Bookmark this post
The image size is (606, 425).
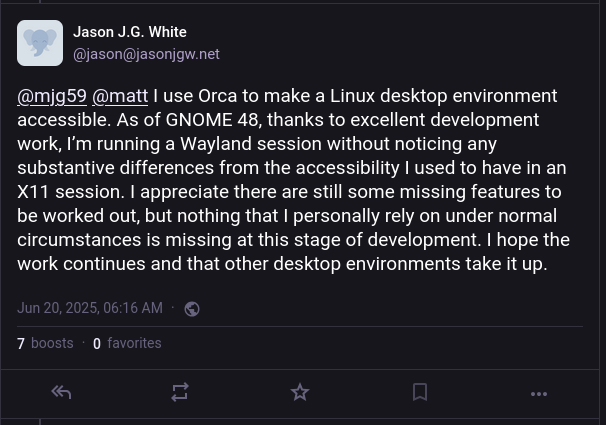[420, 393]
